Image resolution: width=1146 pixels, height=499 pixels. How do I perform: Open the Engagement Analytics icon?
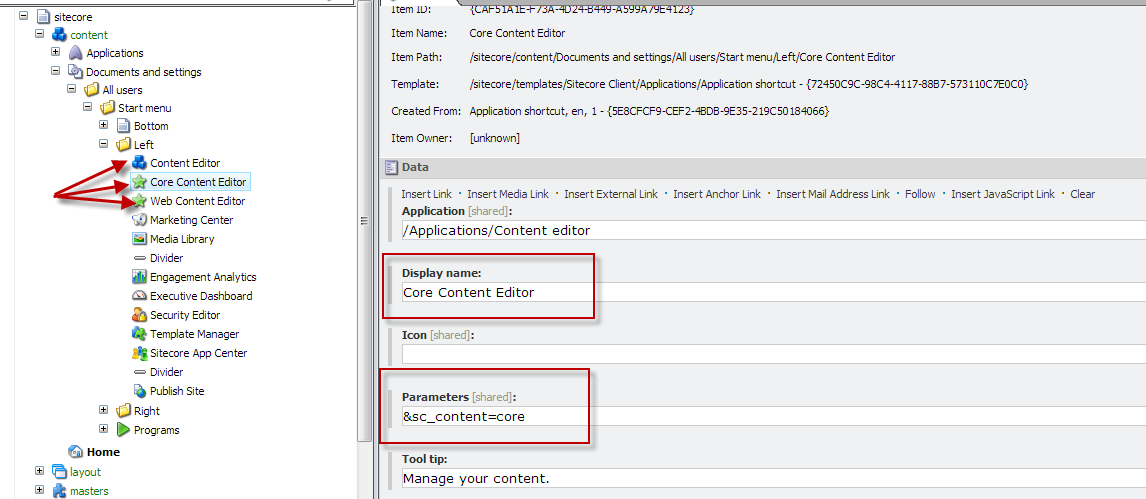click(x=140, y=277)
